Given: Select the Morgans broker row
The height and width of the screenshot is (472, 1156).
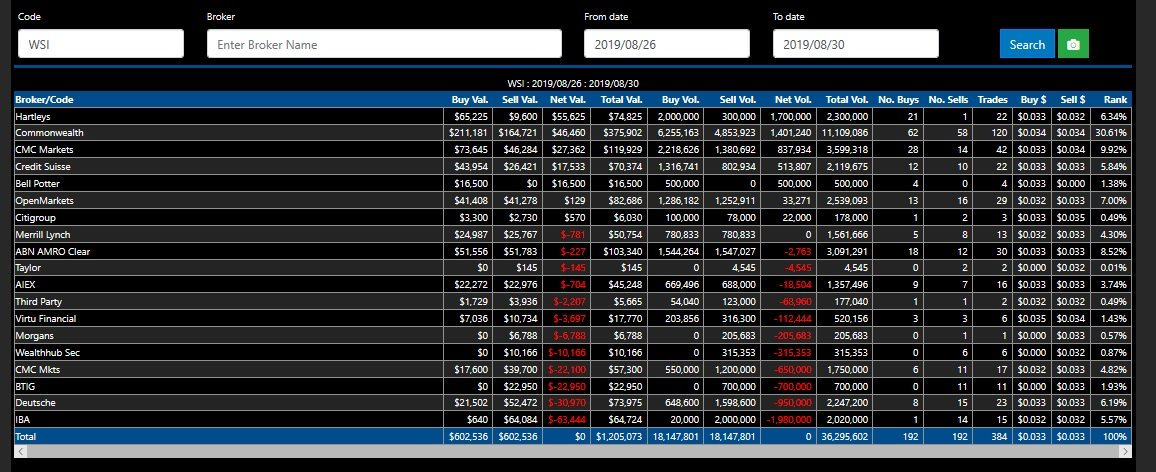Looking at the screenshot, I should (572, 336).
